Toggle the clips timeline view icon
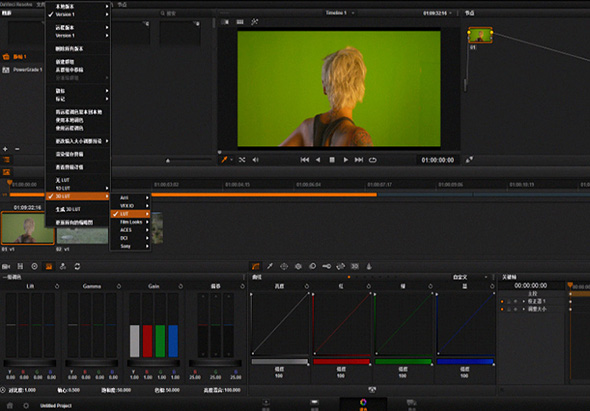The height and width of the screenshot is (411, 590). (6, 160)
